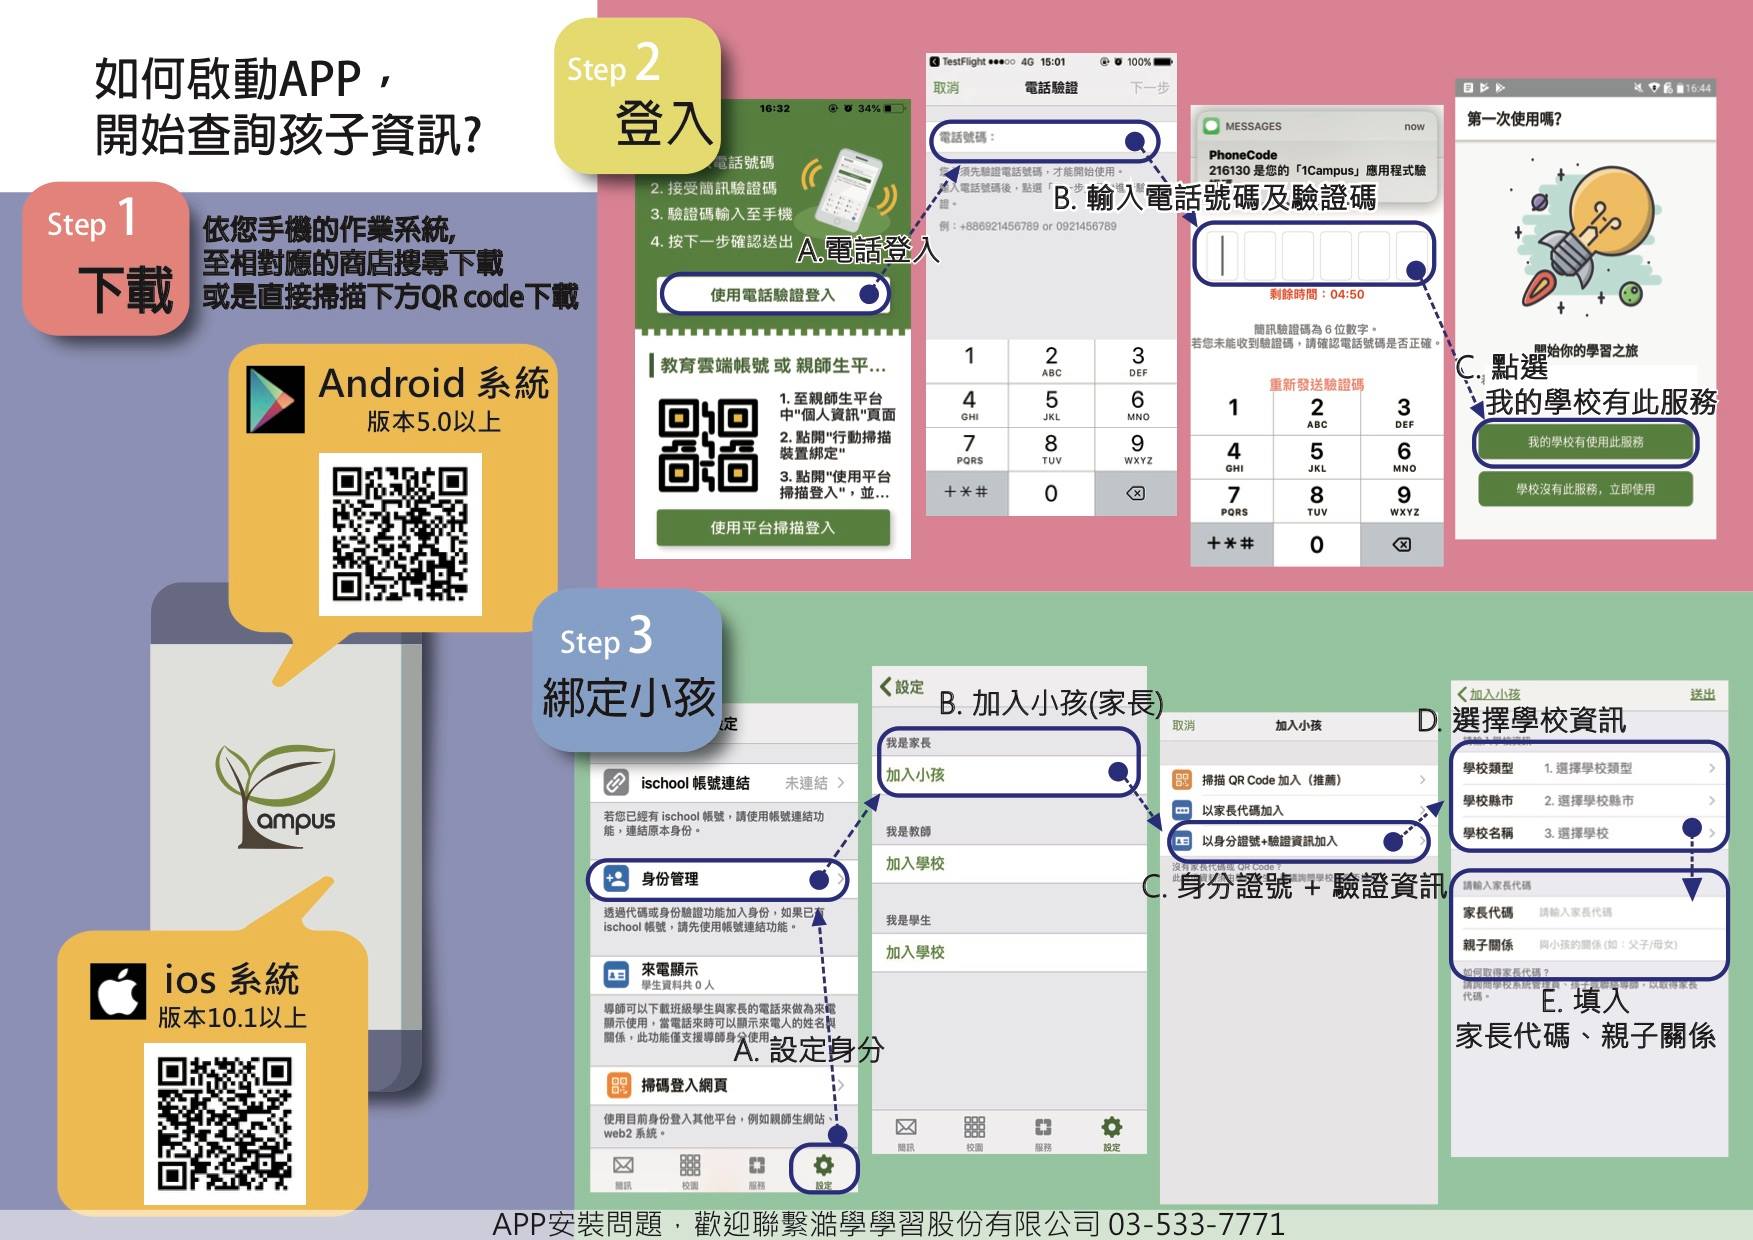Tap the settings gear tab icon
Image resolution: width=1753 pixels, height=1240 pixels.
(823, 1166)
